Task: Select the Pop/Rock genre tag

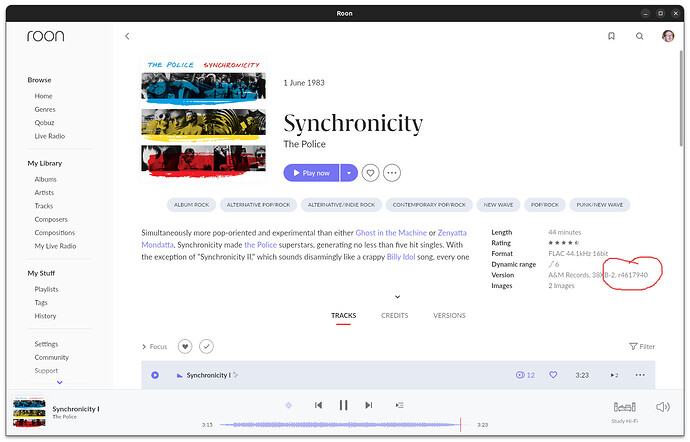Action: [x=544, y=205]
